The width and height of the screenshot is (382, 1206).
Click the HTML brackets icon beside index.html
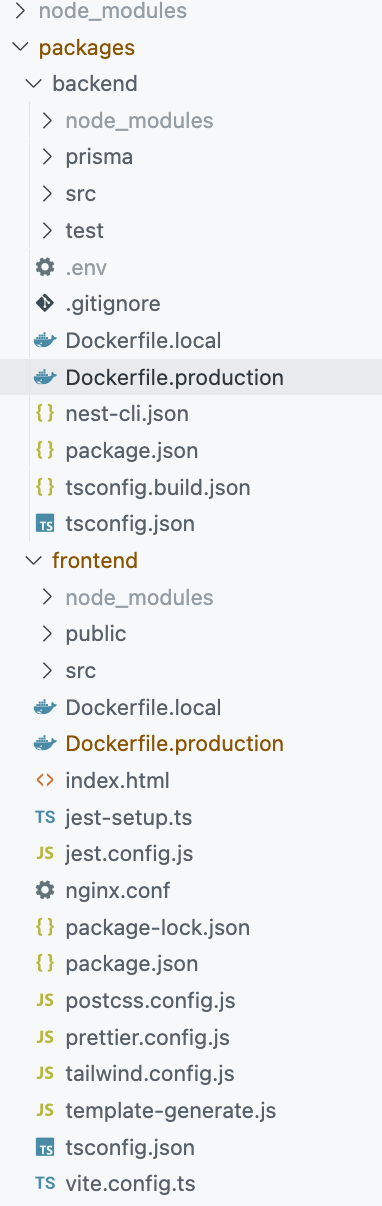[x=45, y=780]
